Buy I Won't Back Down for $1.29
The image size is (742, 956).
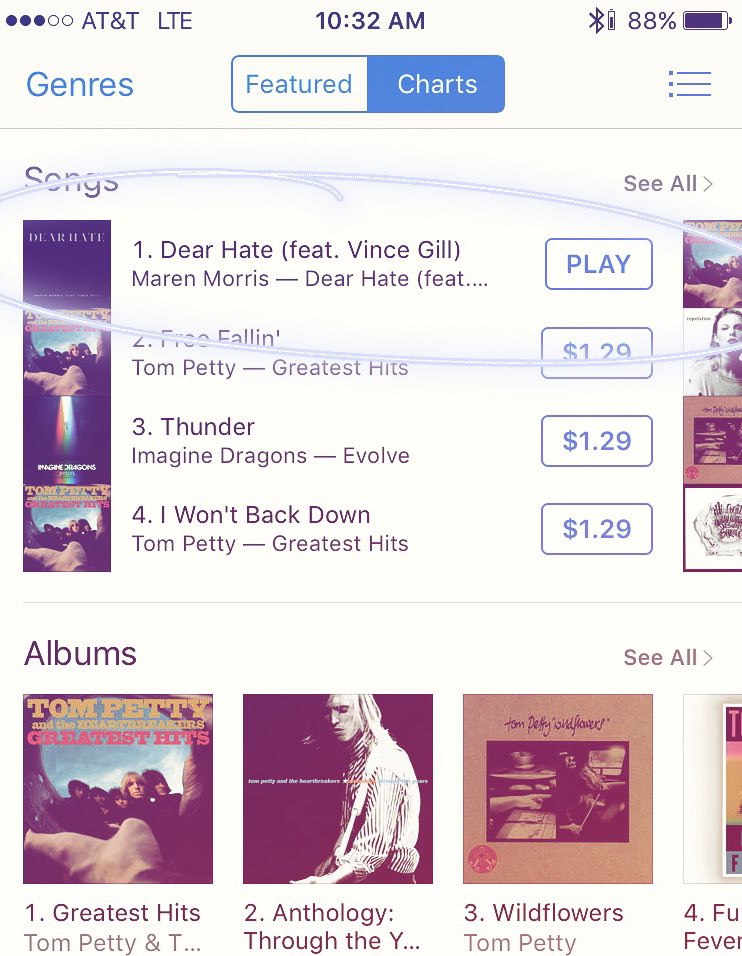point(597,529)
